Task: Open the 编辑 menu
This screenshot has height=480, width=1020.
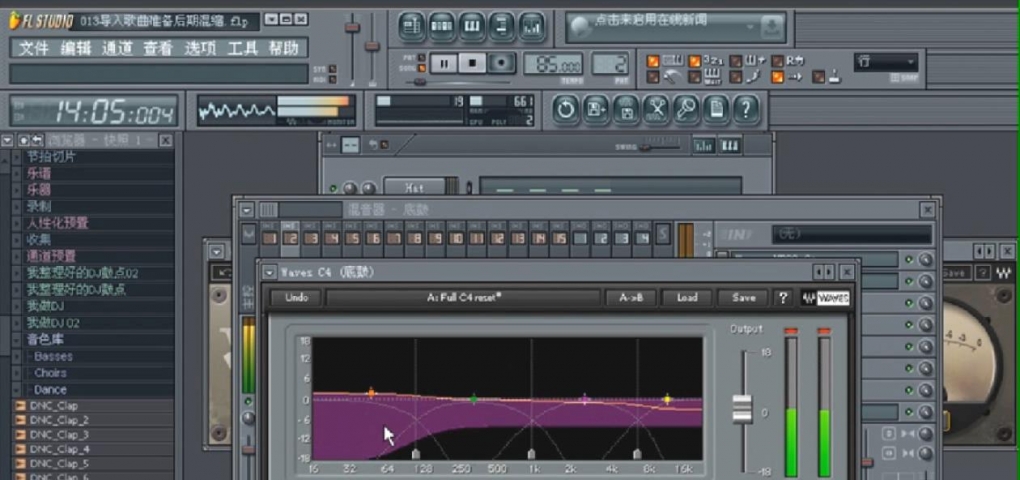Action: click(x=75, y=48)
